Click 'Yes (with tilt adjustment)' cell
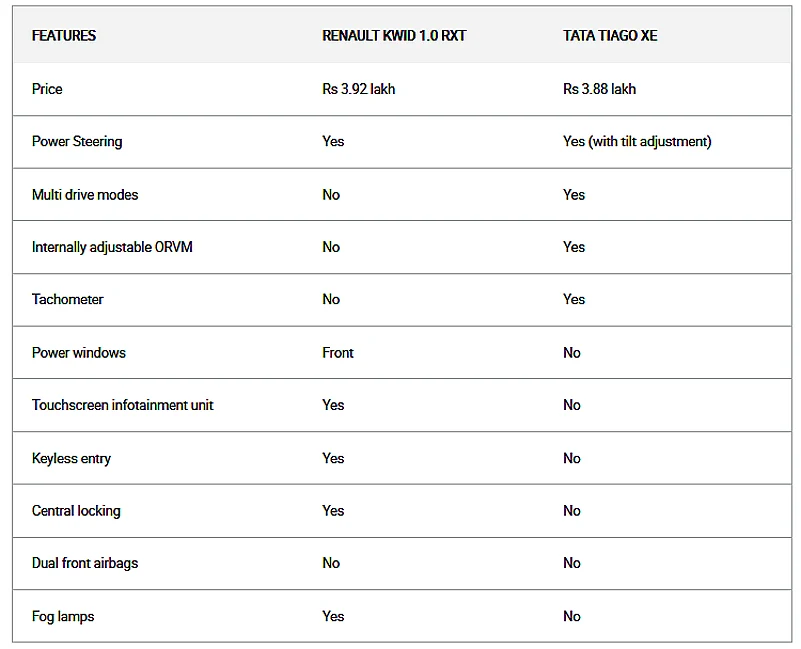 click(637, 142)
